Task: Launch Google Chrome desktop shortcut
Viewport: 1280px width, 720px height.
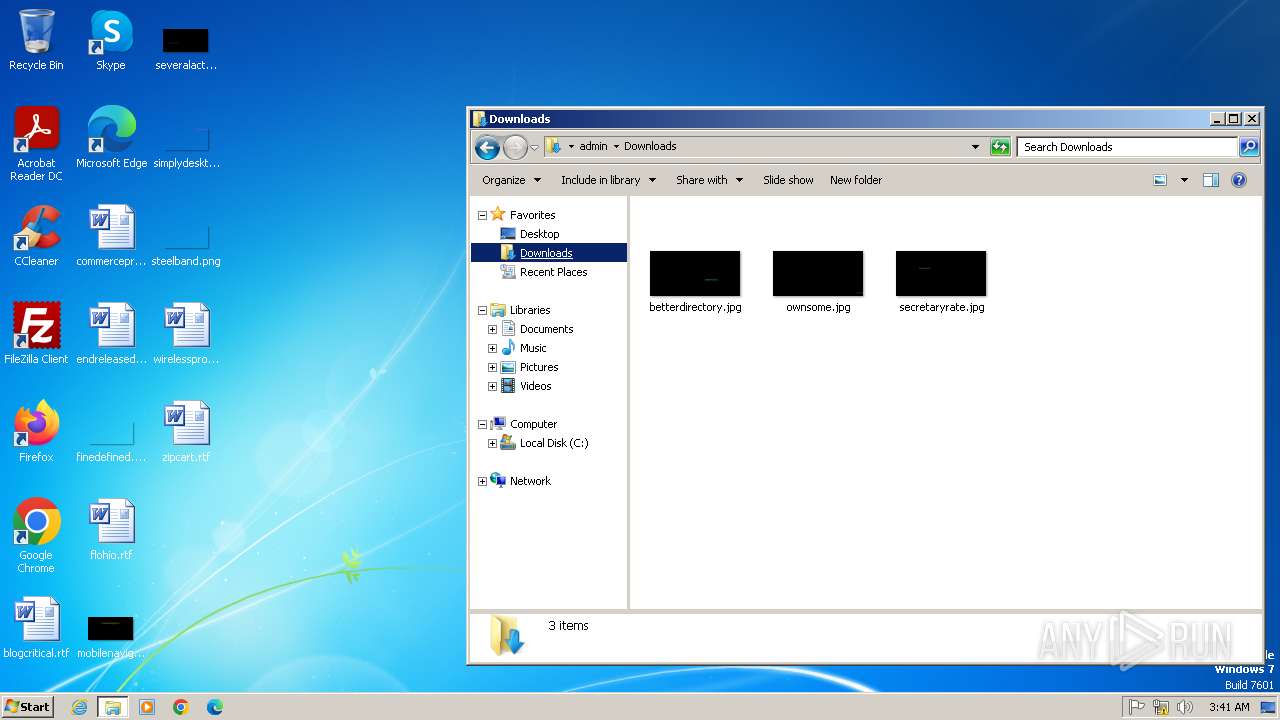Action: pyautogui.click(x=36, y=536)
